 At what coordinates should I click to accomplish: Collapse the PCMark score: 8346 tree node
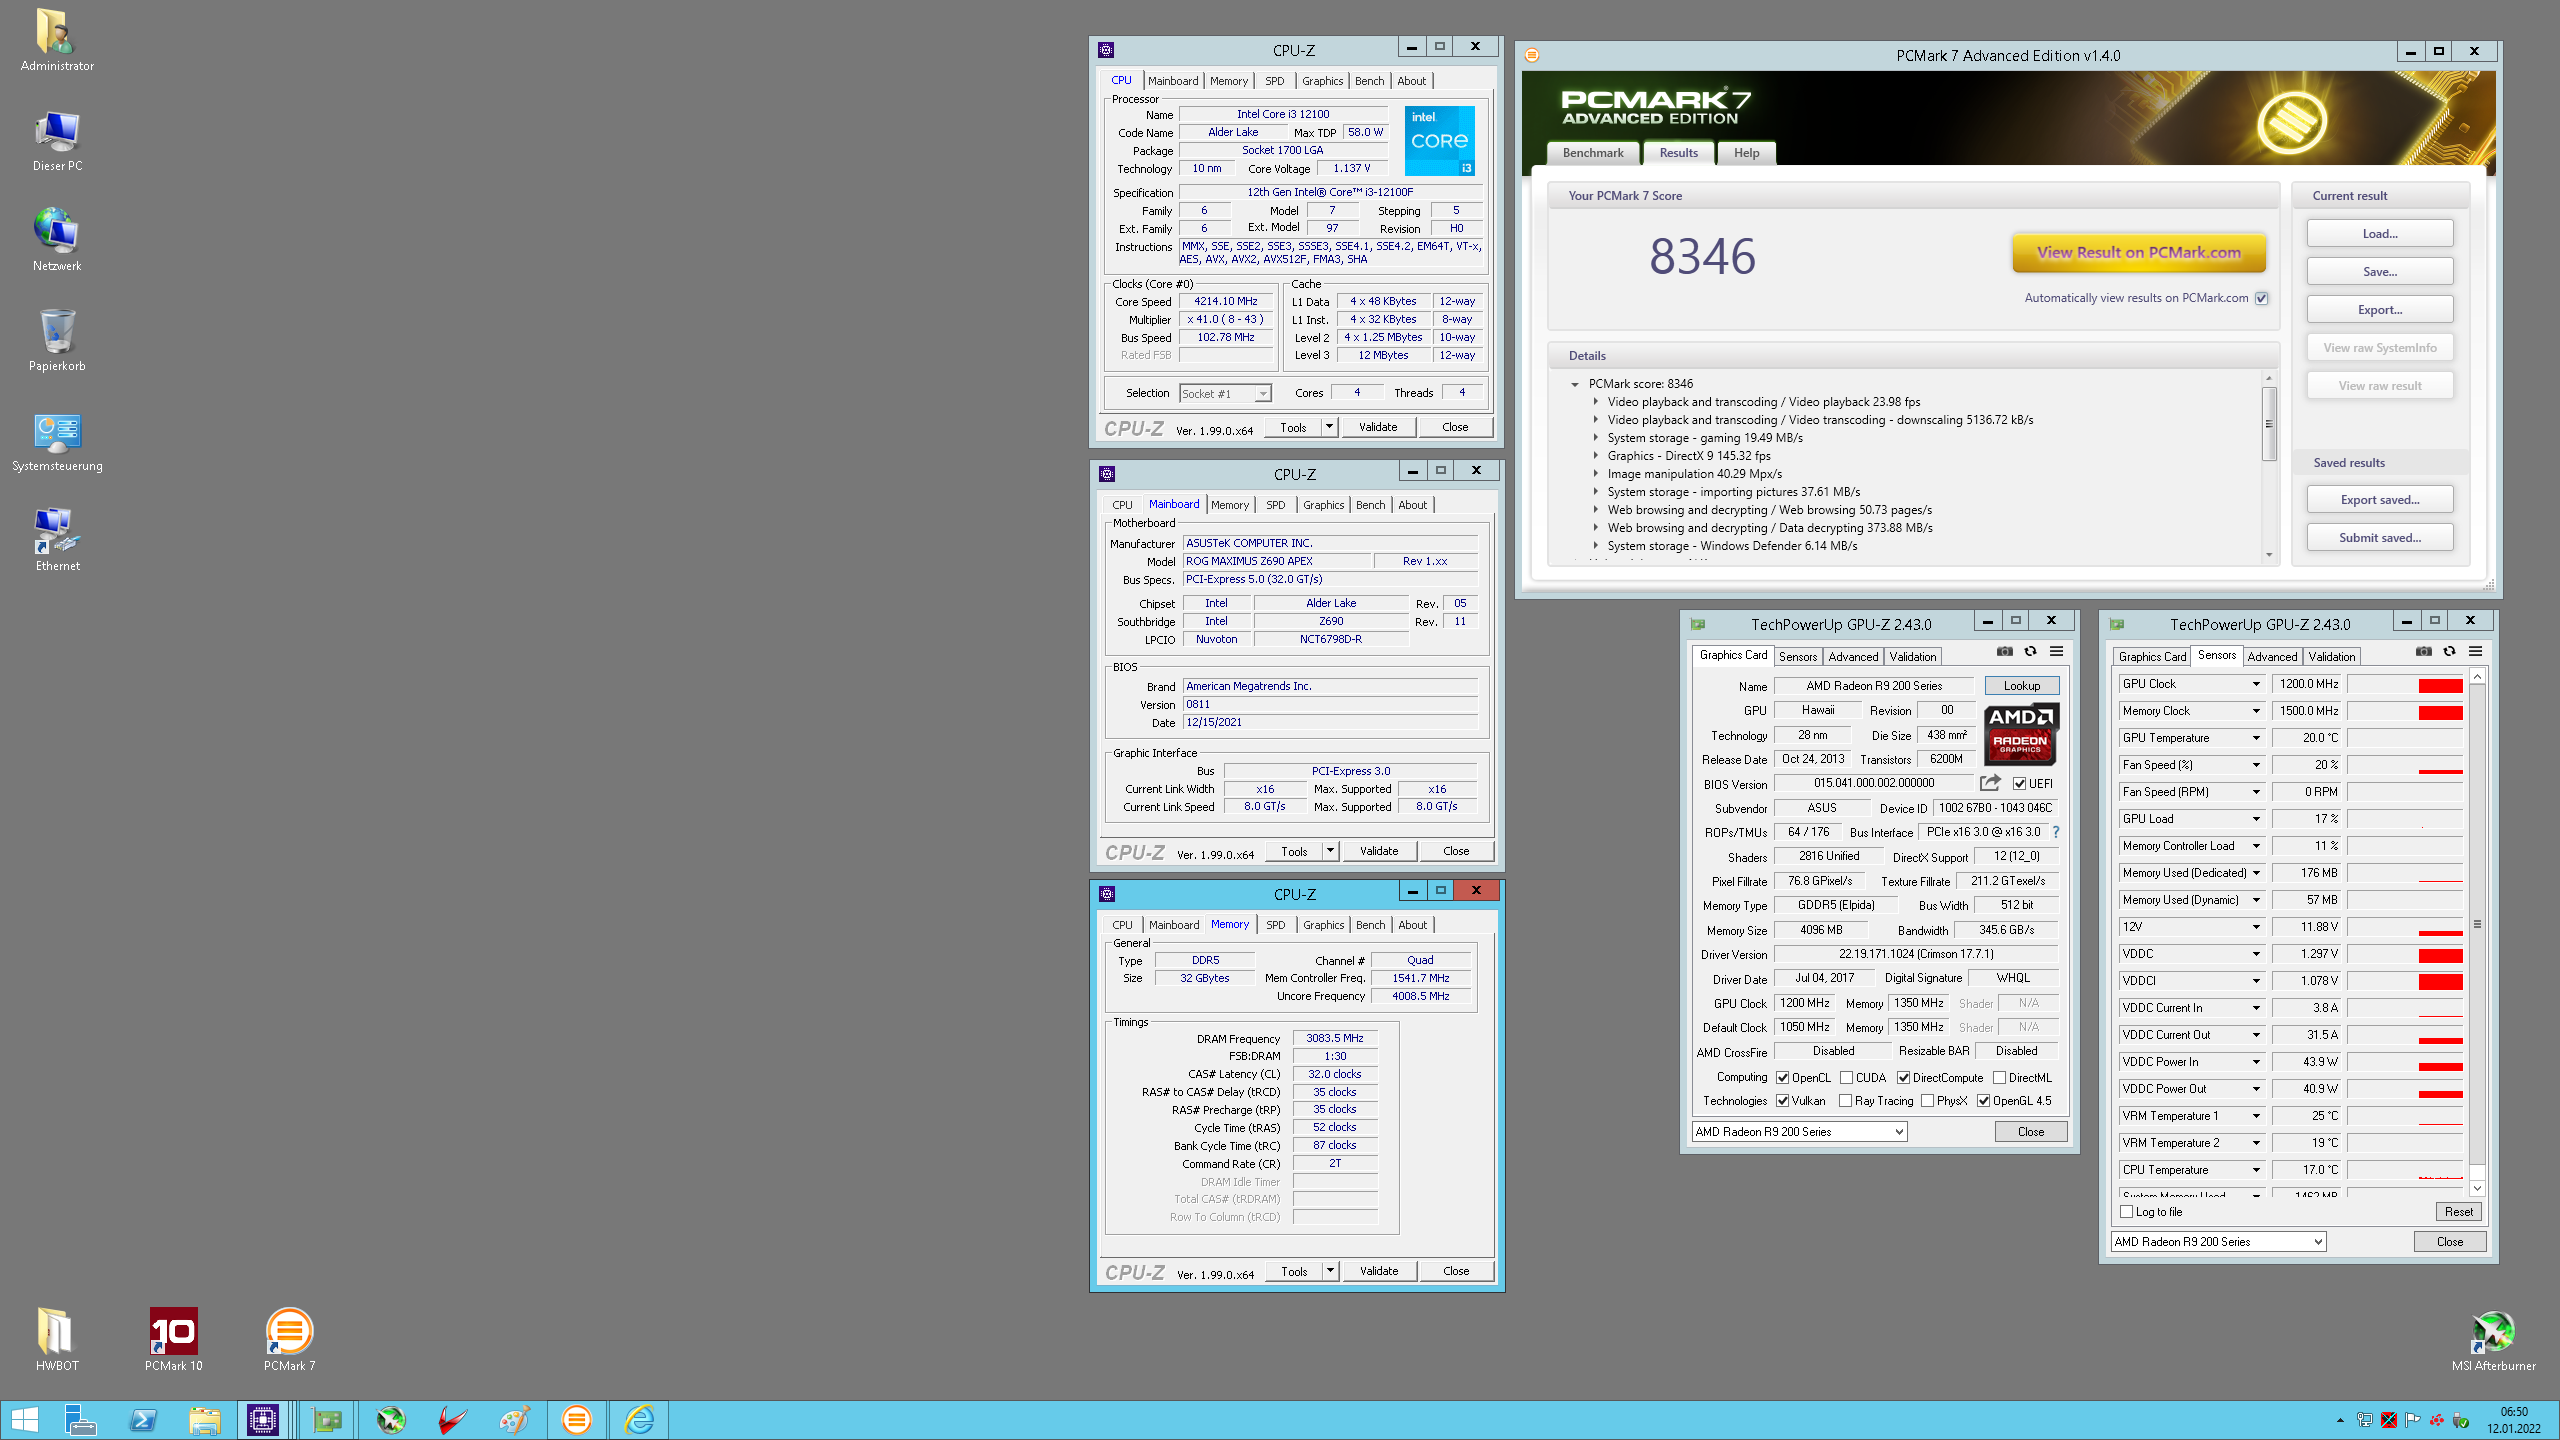pyautogui.click(x=1575, y=384)
